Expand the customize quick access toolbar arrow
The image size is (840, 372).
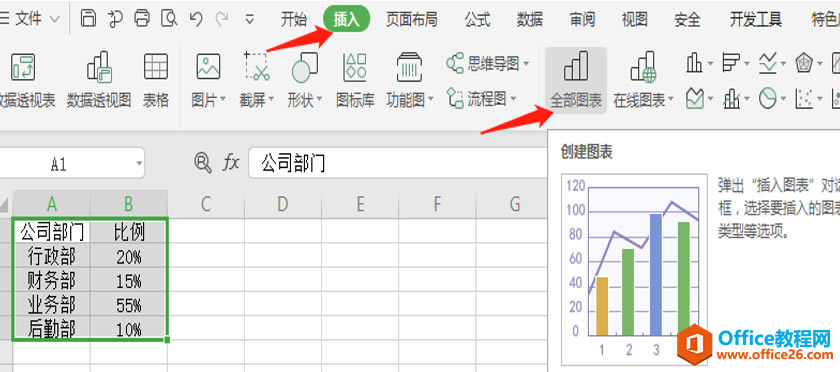(x=249, y=20)
